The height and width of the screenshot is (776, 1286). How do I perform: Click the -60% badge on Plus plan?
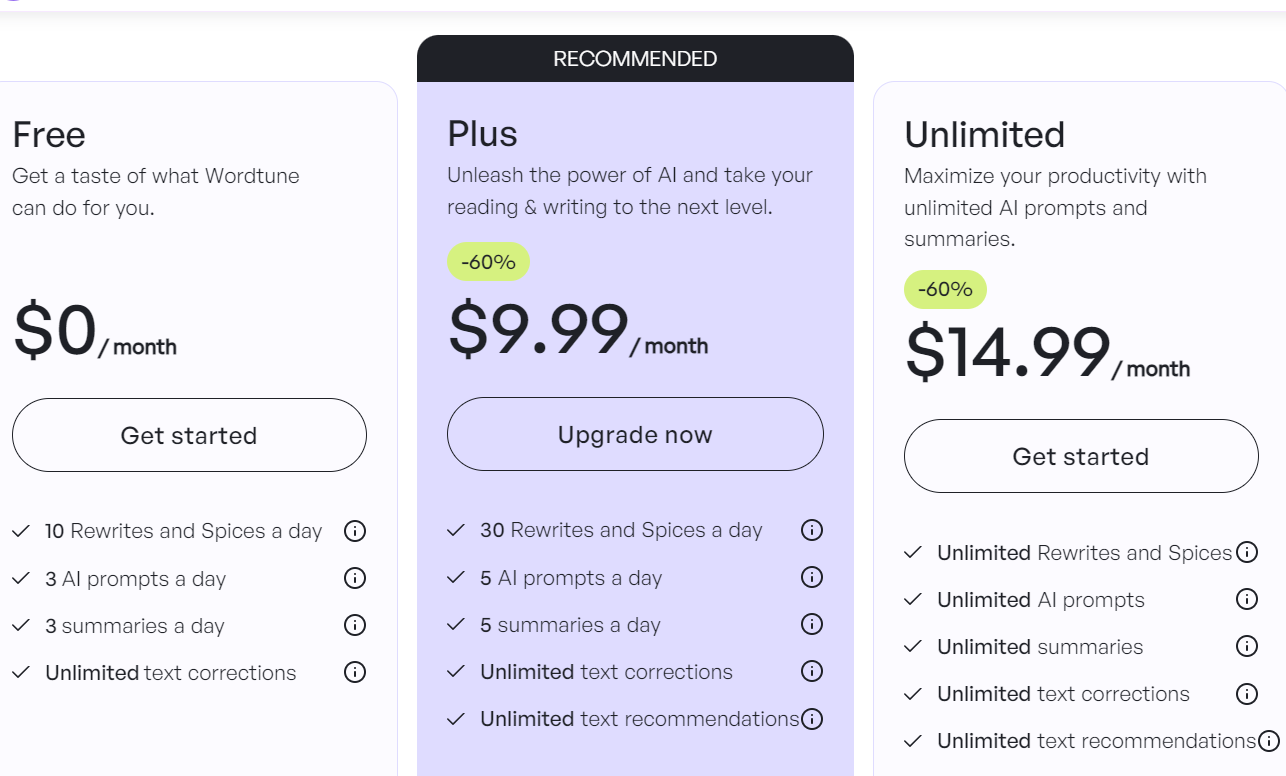click(x=488, y=262)
